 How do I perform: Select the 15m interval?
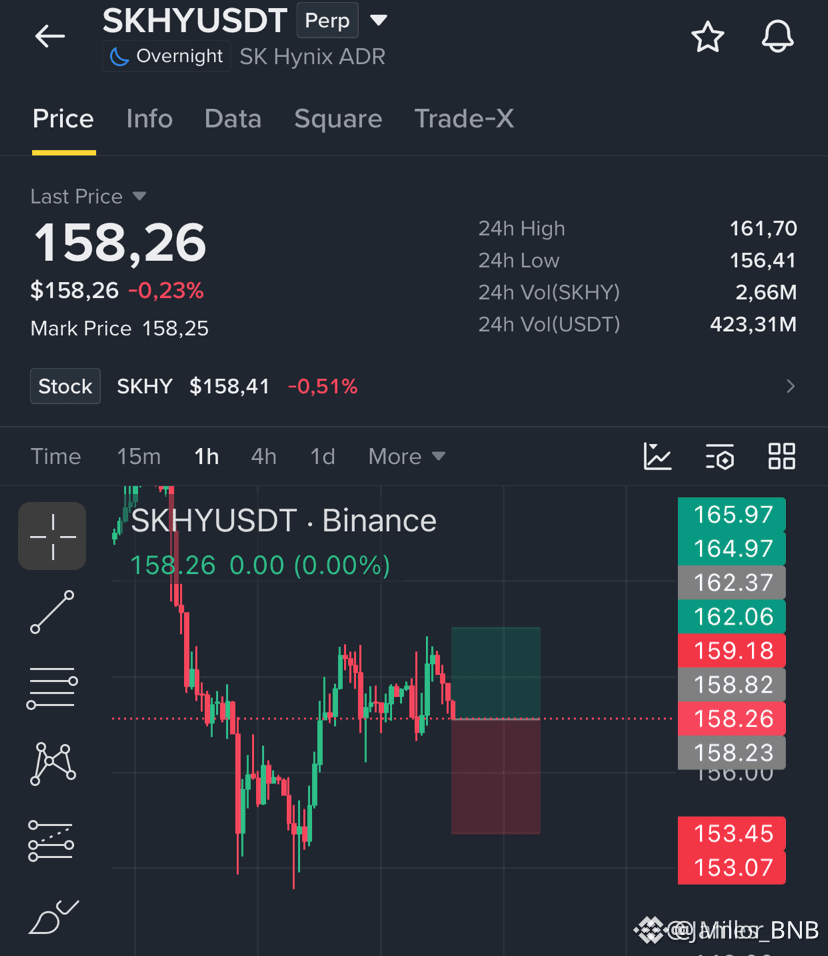point(139,457)
